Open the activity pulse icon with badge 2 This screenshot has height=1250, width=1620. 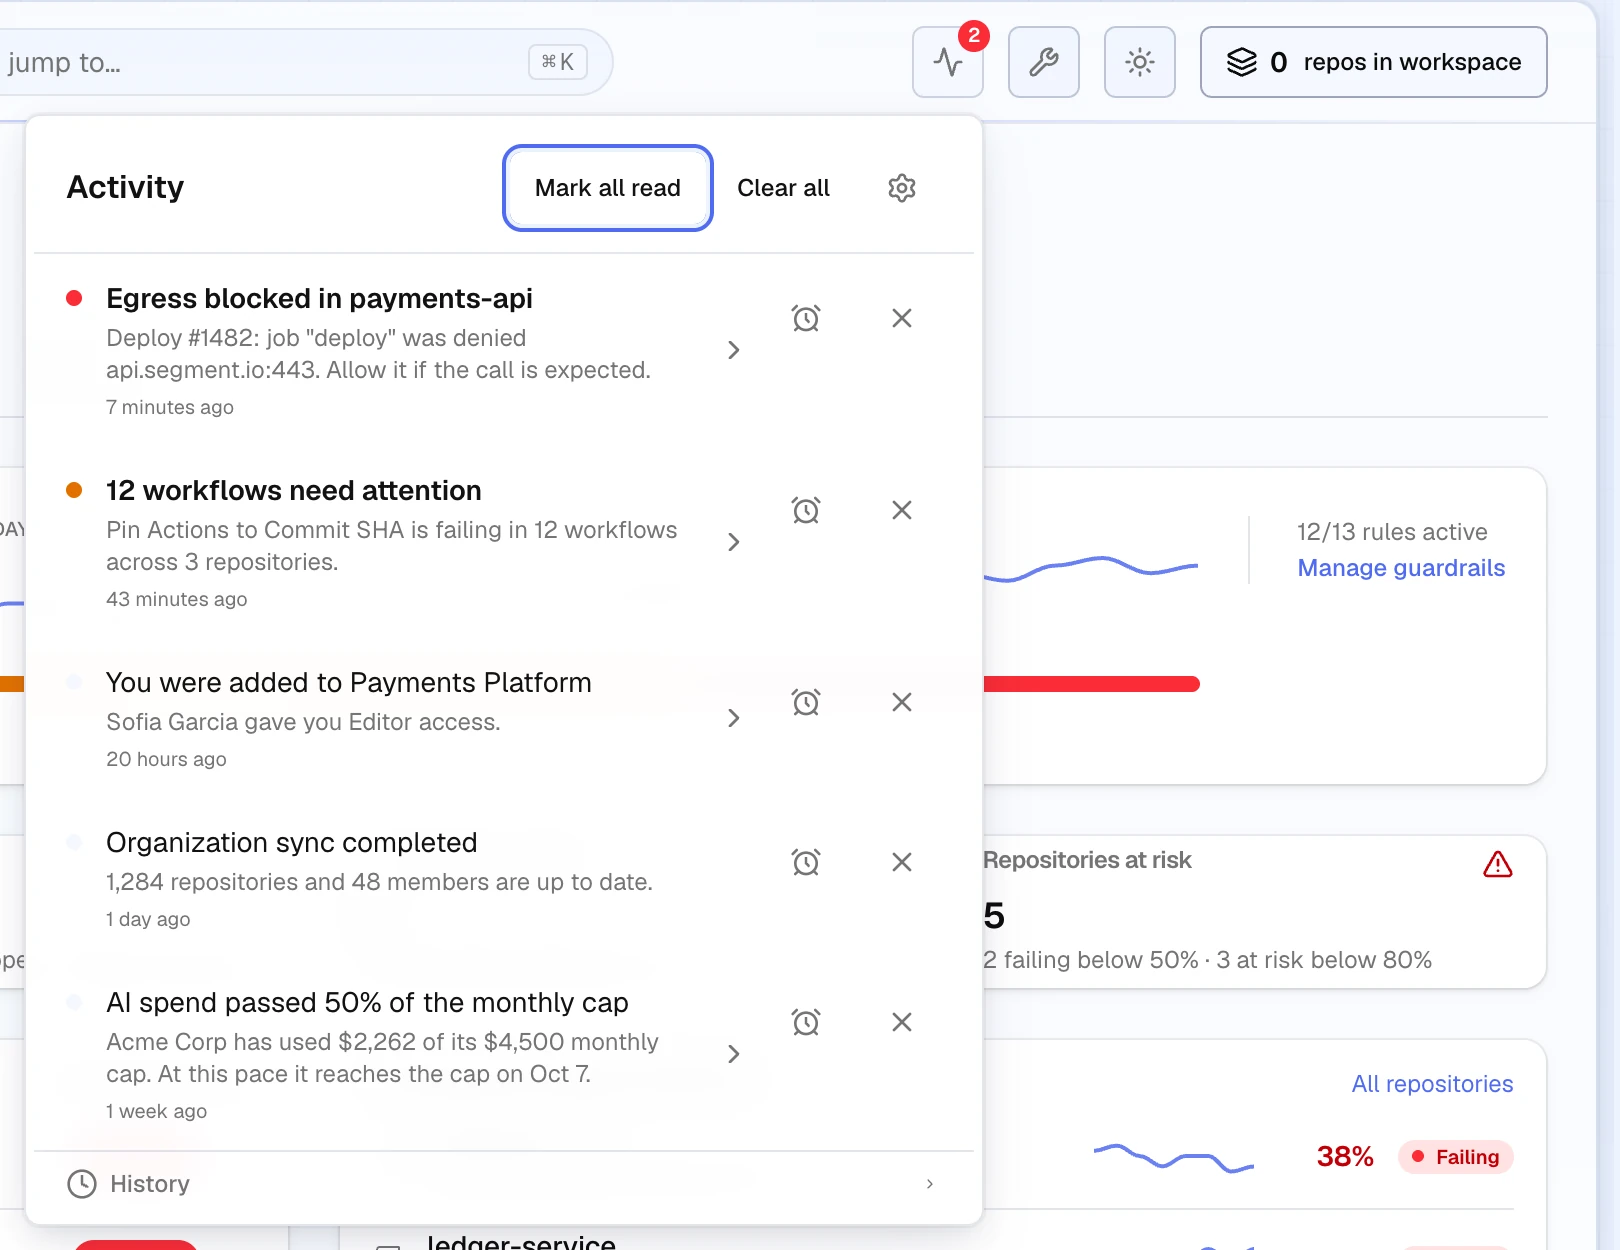click(948, 62)
